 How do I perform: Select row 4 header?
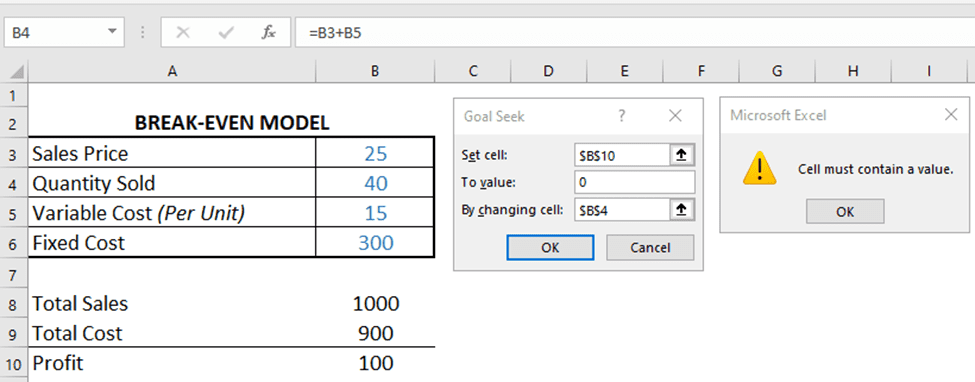[x=14, y=183]
